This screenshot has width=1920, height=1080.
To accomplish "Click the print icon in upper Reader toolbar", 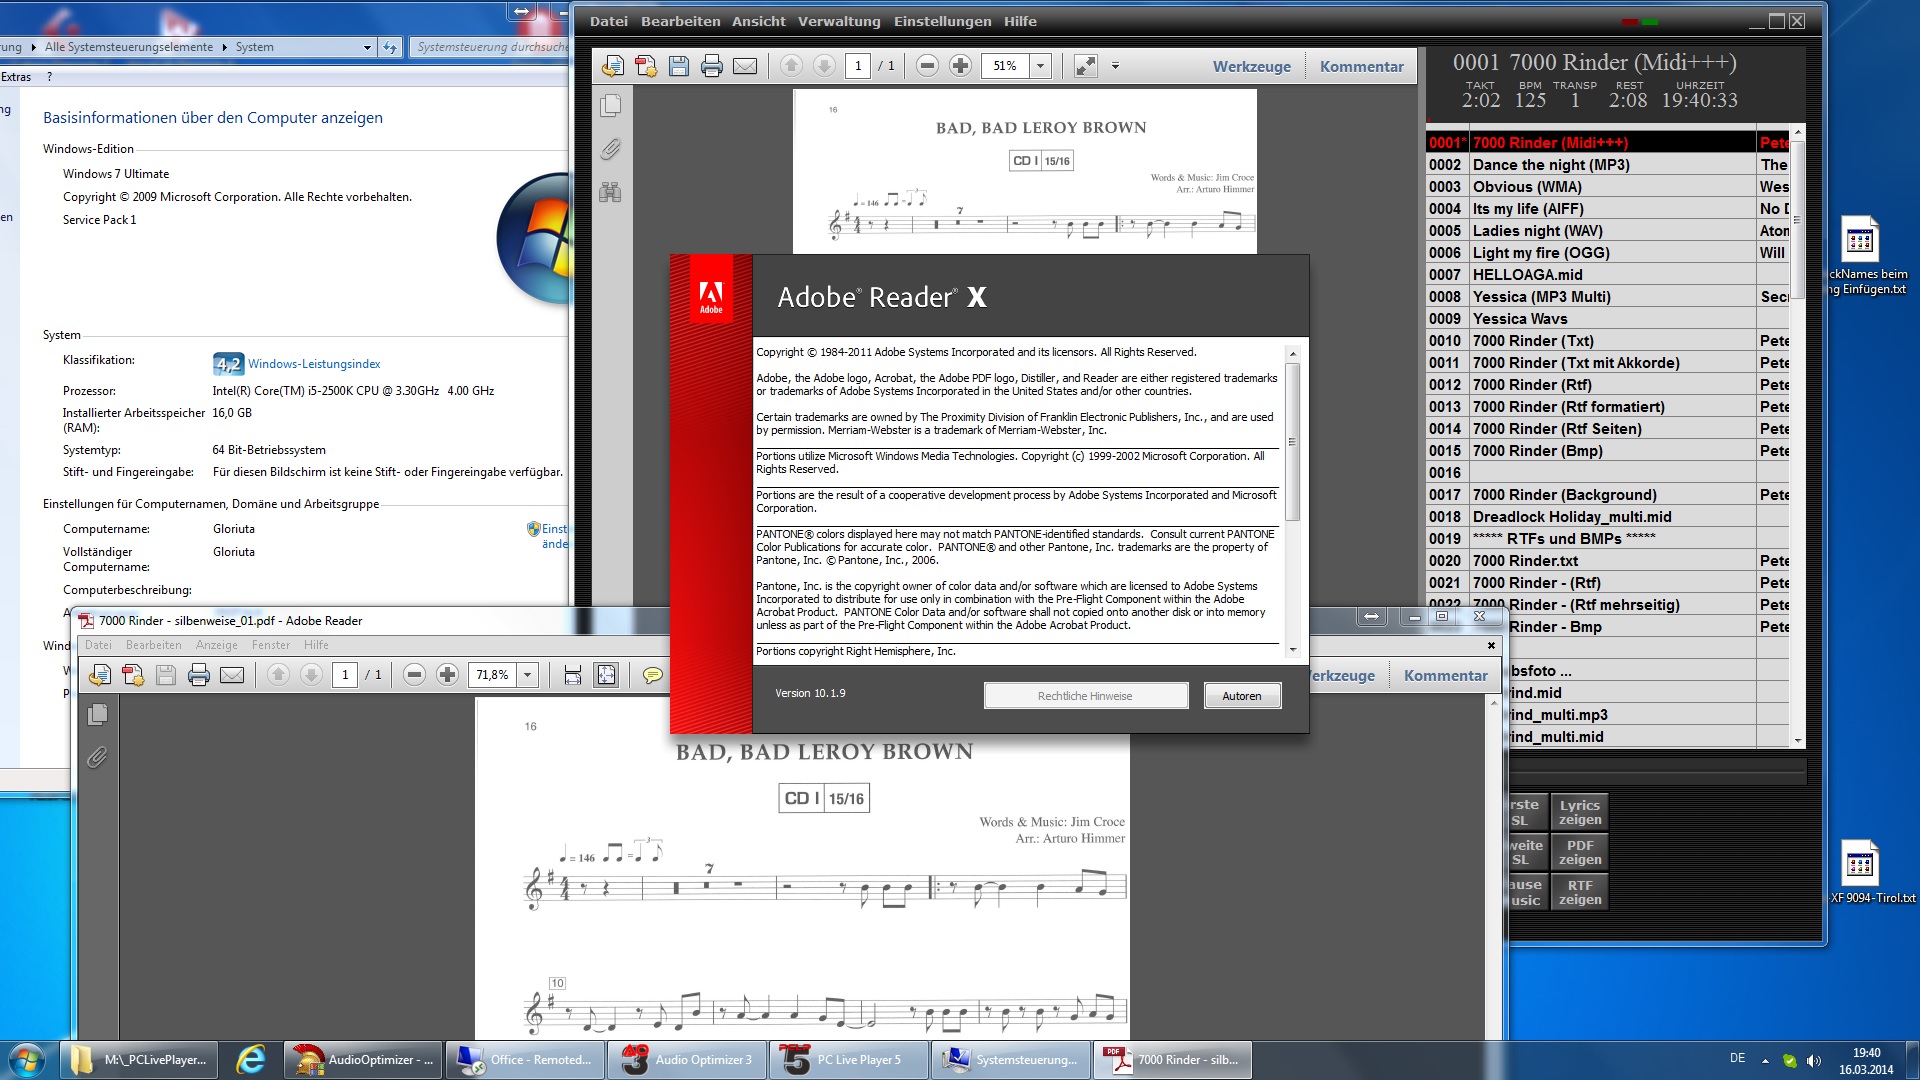I will [712, 66].
